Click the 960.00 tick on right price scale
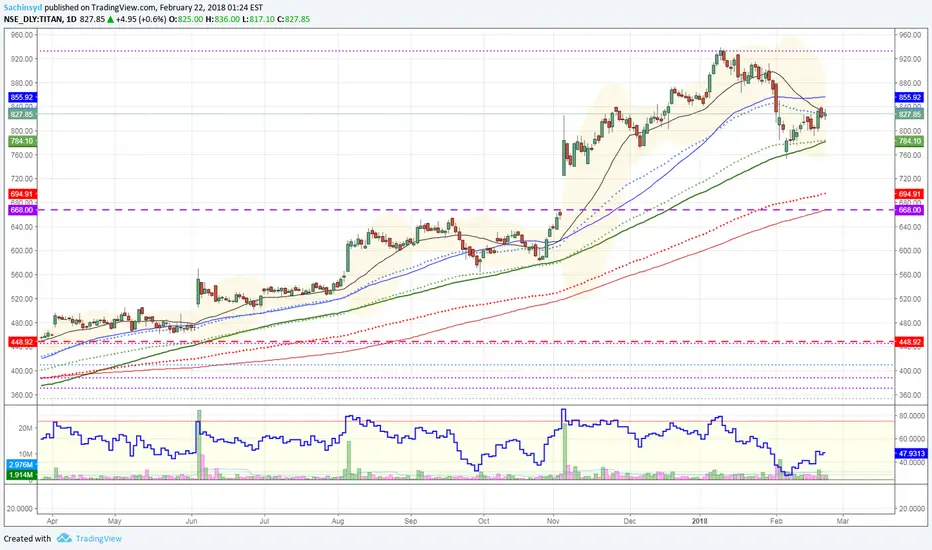This screenshot has width=932, height=550. [910, 35]
